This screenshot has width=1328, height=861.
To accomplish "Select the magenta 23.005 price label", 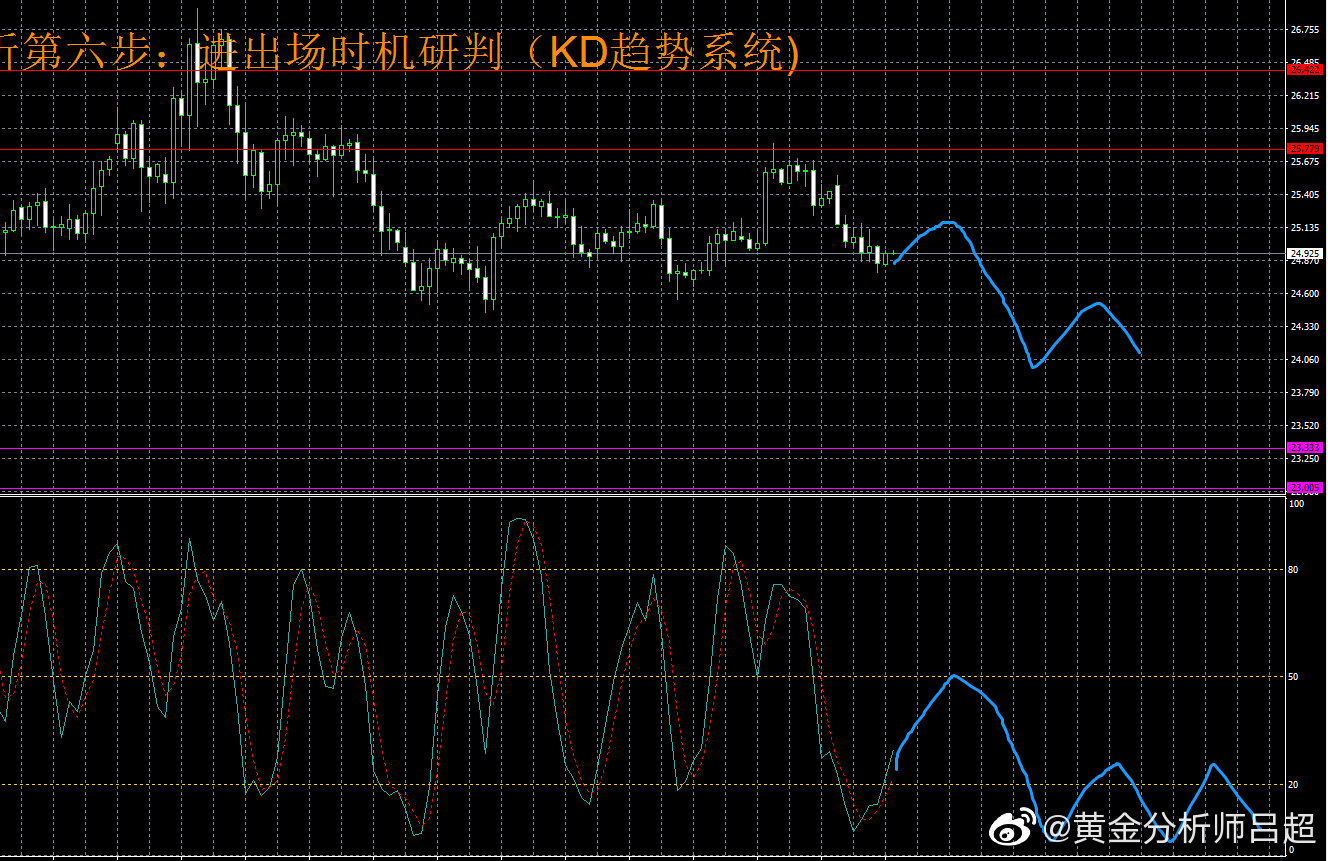I will pos(1305,487).
